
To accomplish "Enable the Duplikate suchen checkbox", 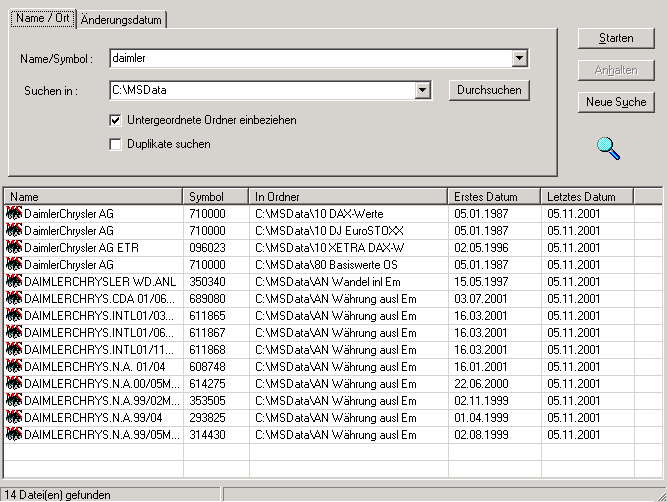I will (115, 144).
